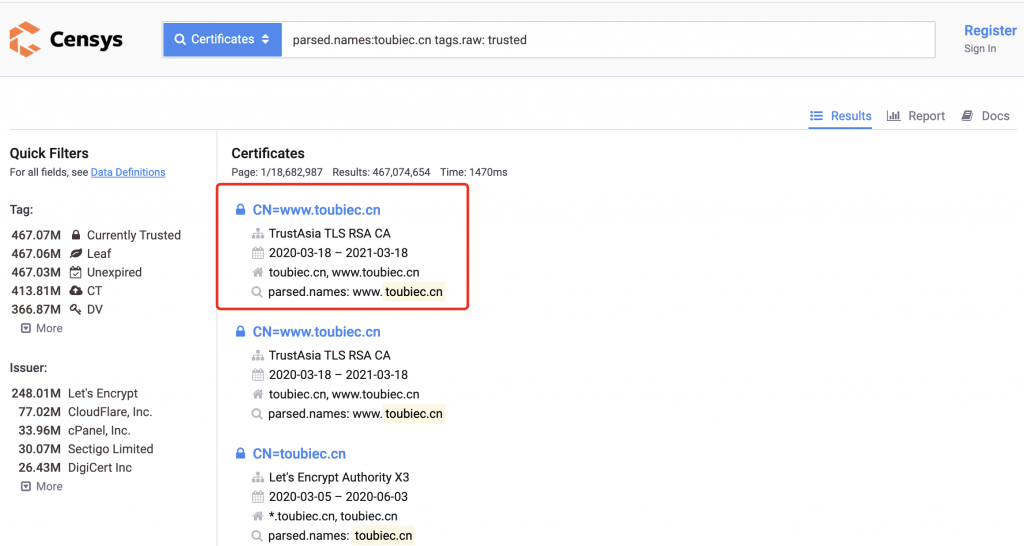The image size is (1024, 546).
Task: Click the Register link
Action: coord(989,31)
